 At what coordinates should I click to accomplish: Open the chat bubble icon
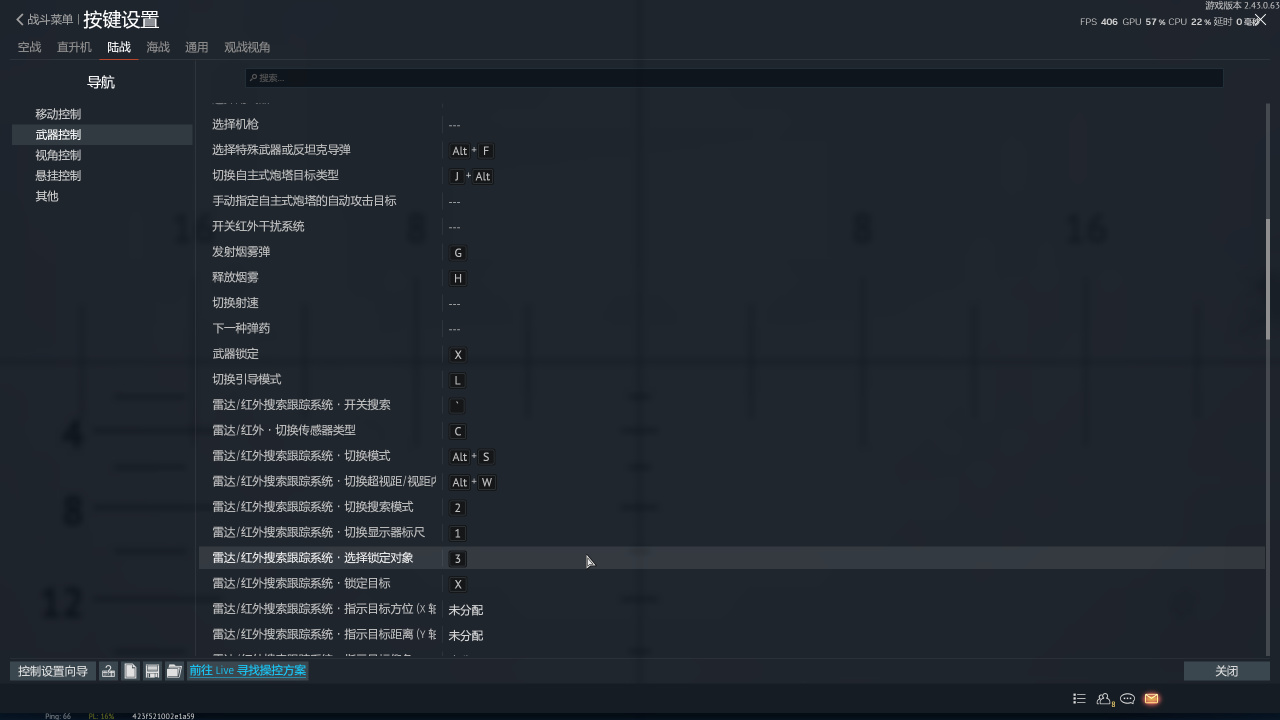[x=1127, y=699]
